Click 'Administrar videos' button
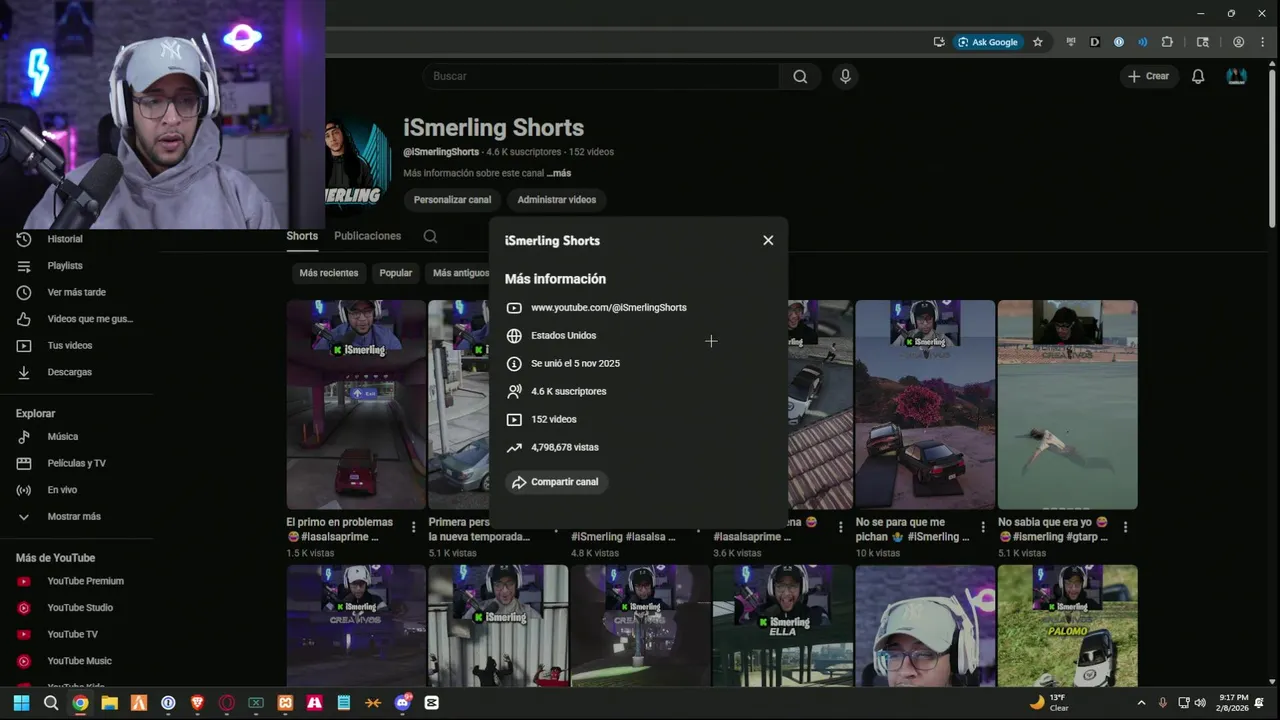The image size is (1280, 720). [x=556, y=200]
